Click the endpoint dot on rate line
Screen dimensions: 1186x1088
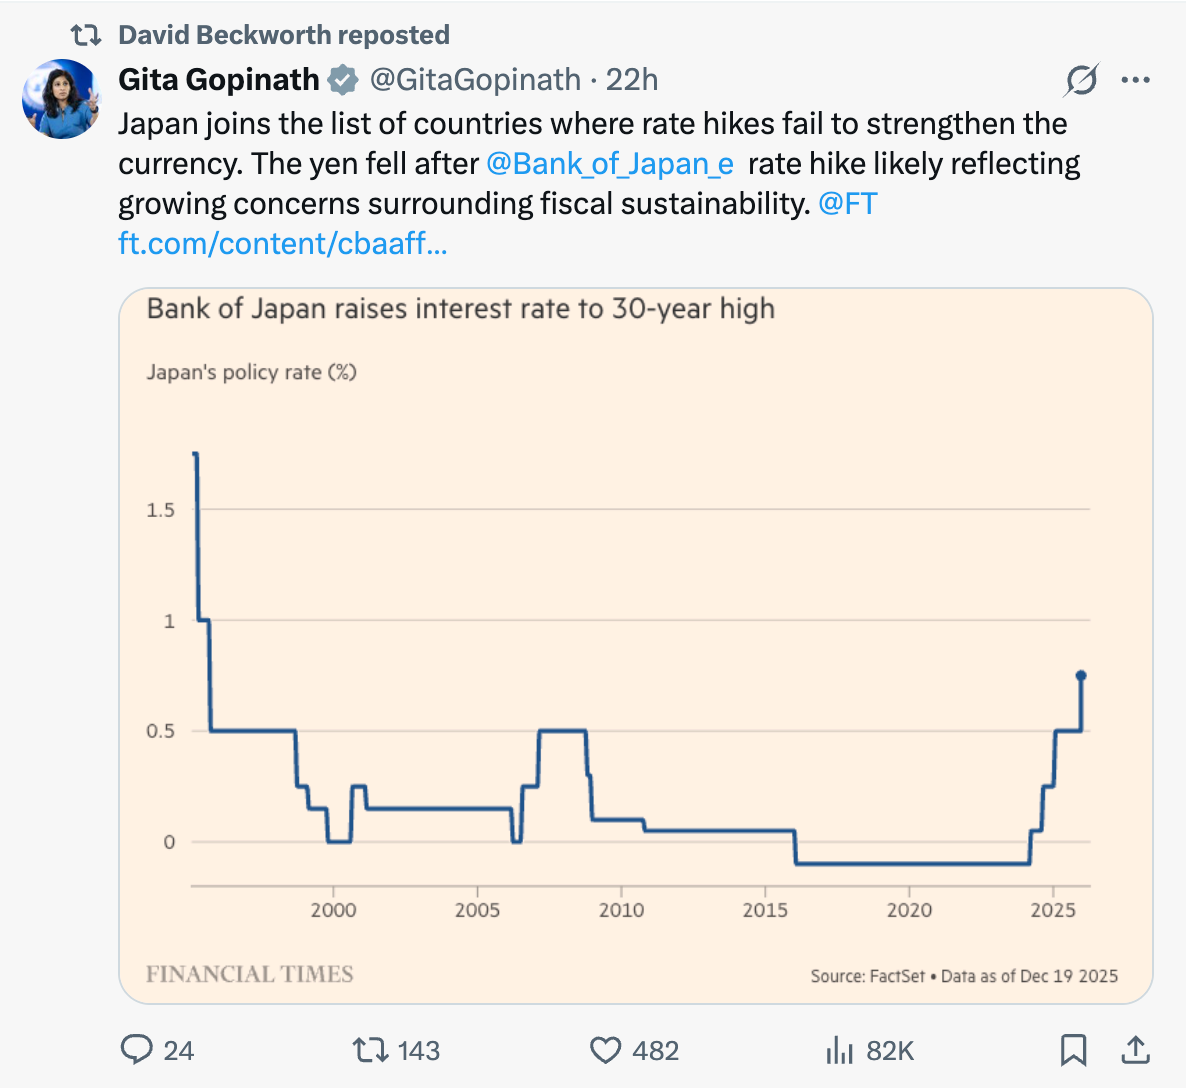1081,676
